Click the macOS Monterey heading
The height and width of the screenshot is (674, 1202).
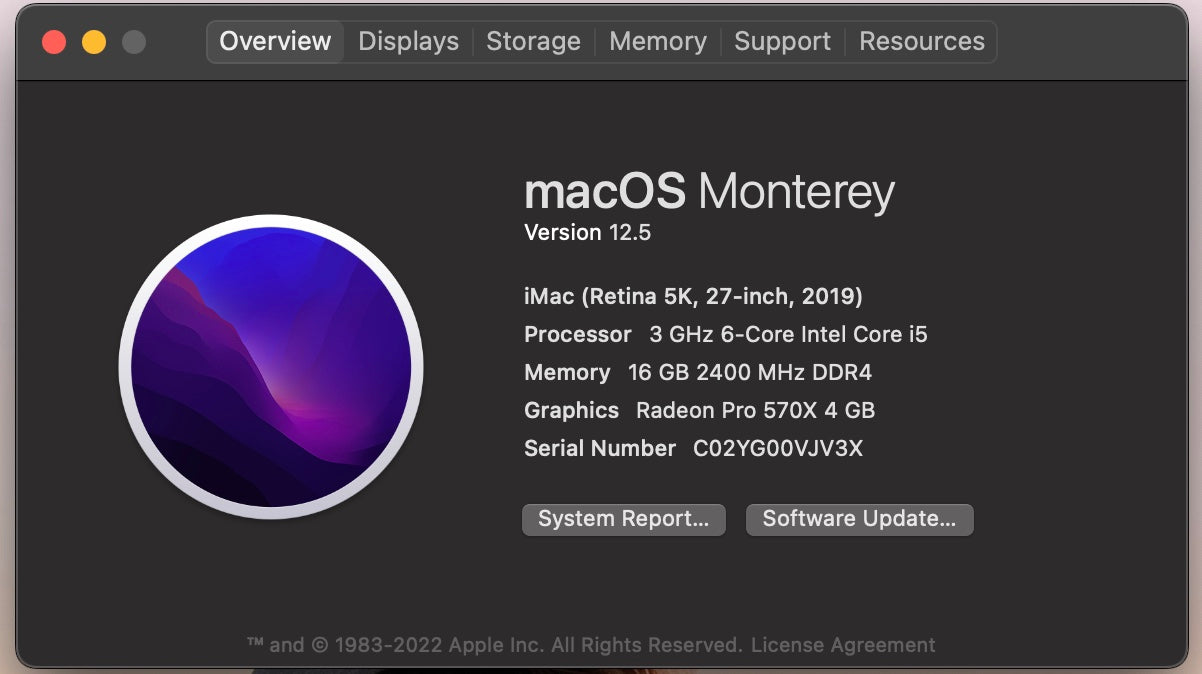(x=709, y=191)
